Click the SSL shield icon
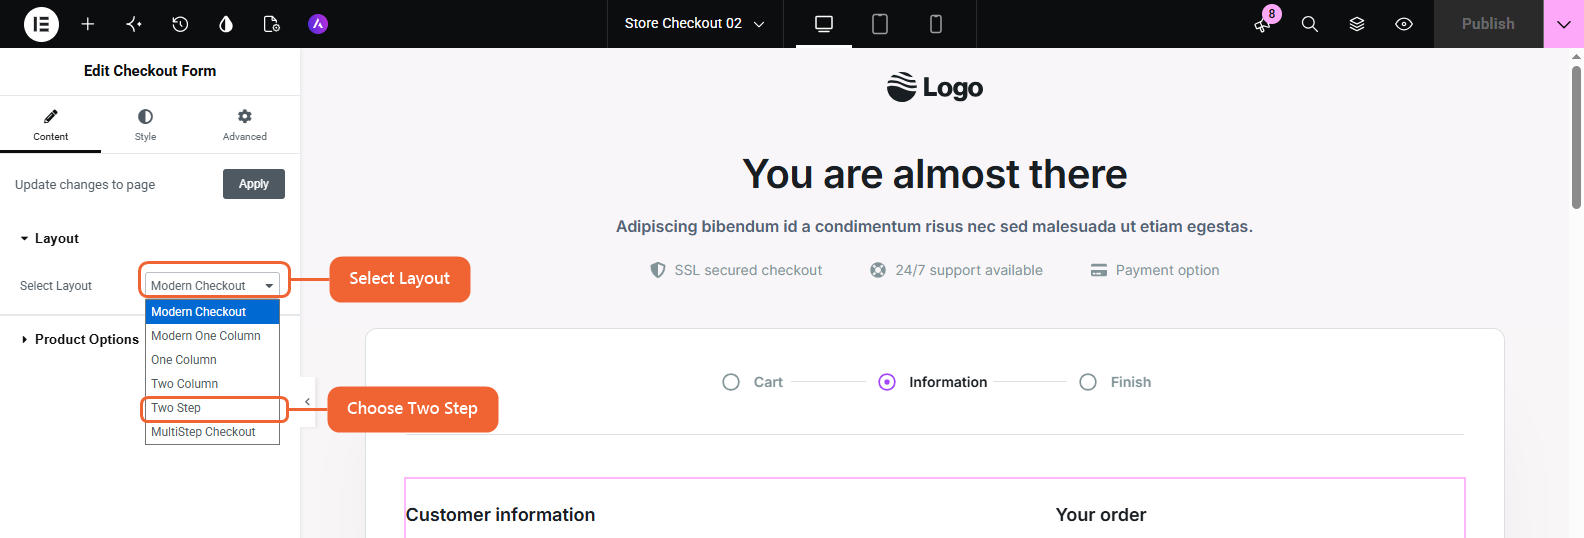 coord(657,270)
